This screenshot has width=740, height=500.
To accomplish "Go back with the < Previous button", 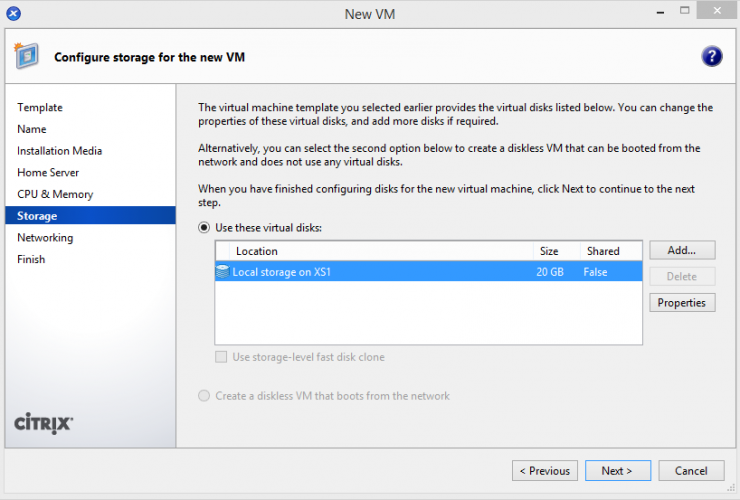I will (545, 470).
